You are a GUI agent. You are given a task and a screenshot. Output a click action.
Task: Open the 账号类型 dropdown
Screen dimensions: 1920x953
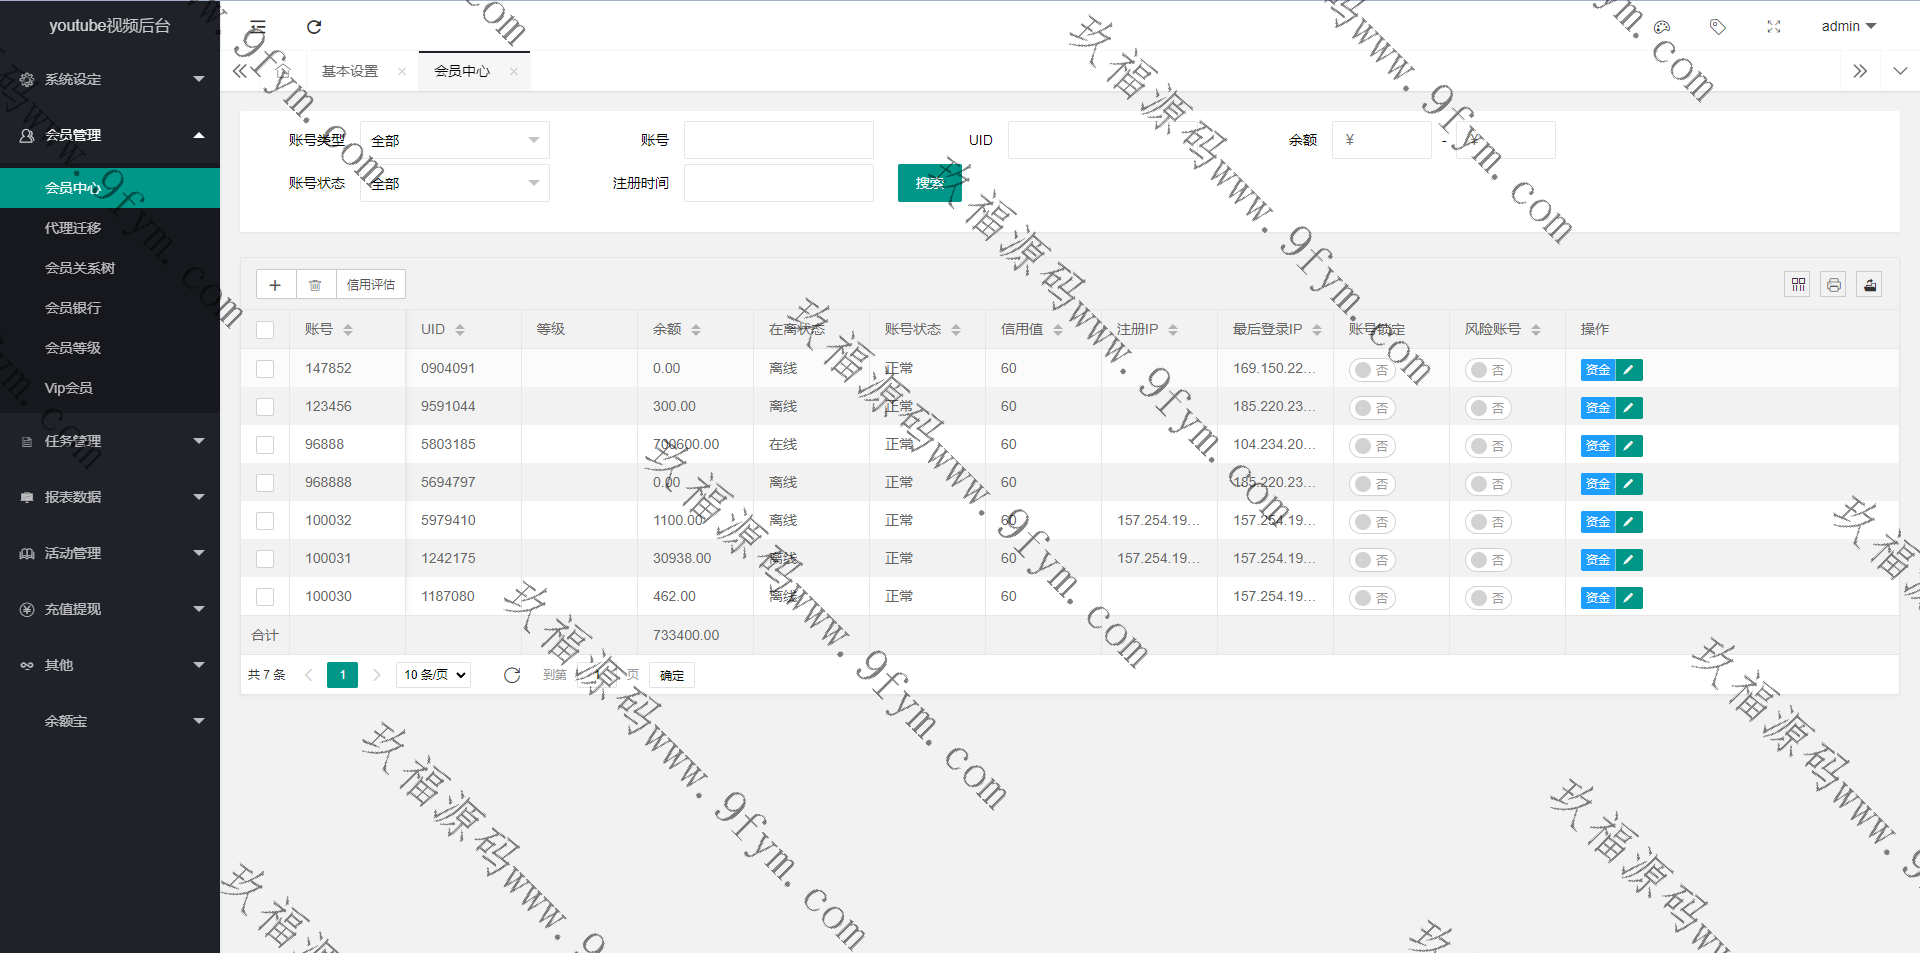(454, 141)
